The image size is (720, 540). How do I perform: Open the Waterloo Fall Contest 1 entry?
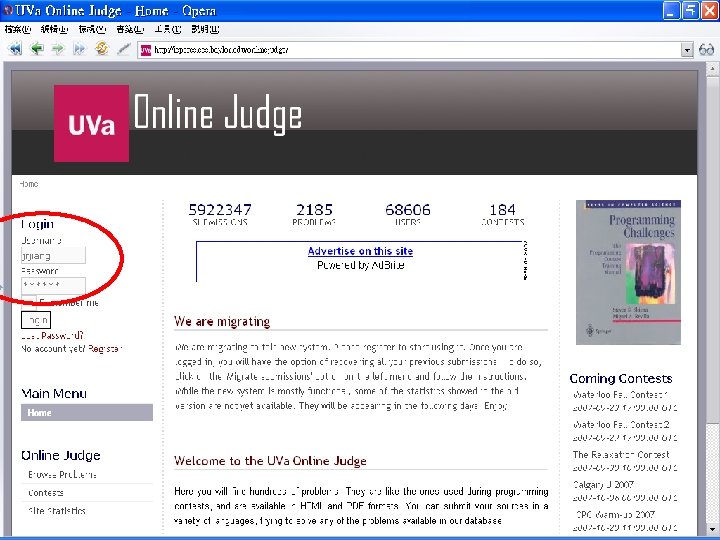click(x=620, y=394)
